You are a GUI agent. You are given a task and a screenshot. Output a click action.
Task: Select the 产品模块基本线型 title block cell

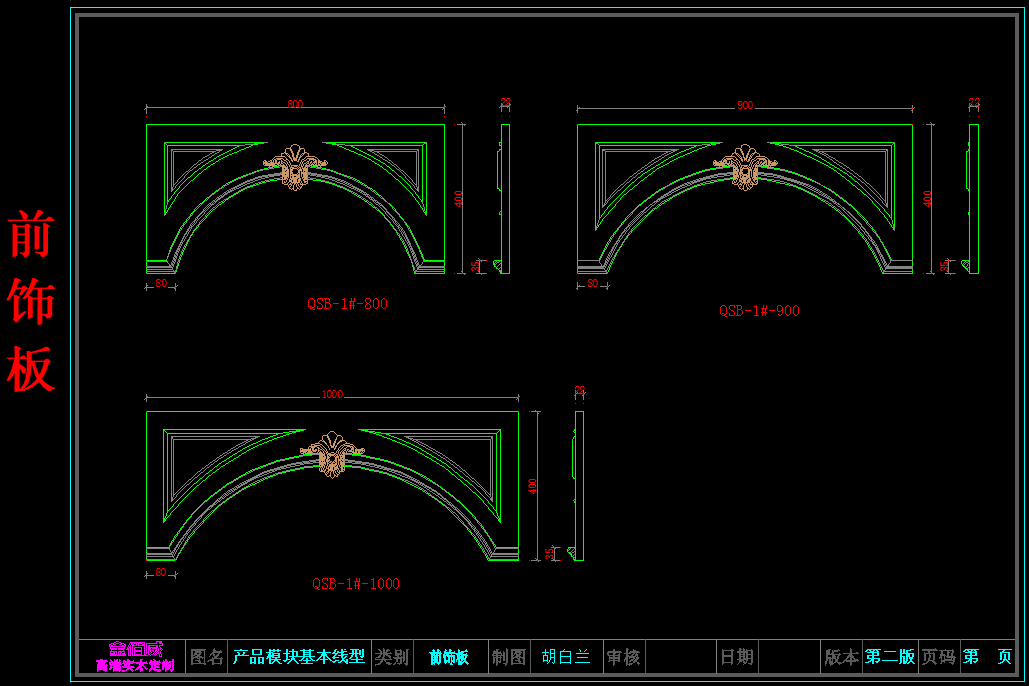click(x=299, y=657)
